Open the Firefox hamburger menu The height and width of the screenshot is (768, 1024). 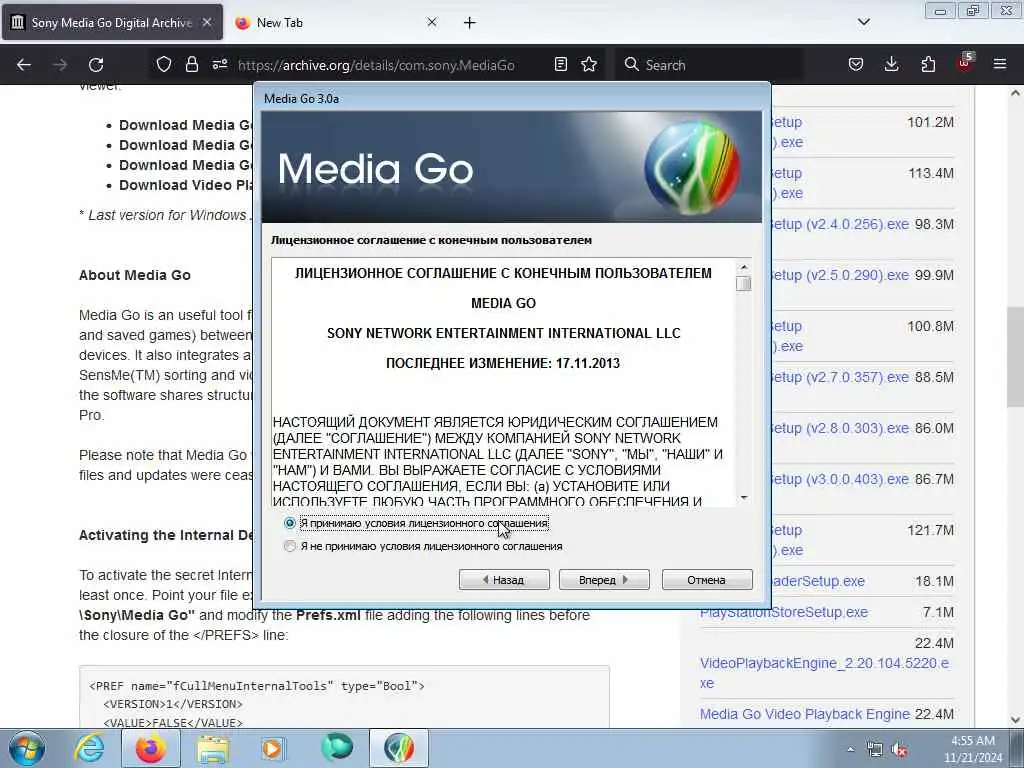point(1000,65)
